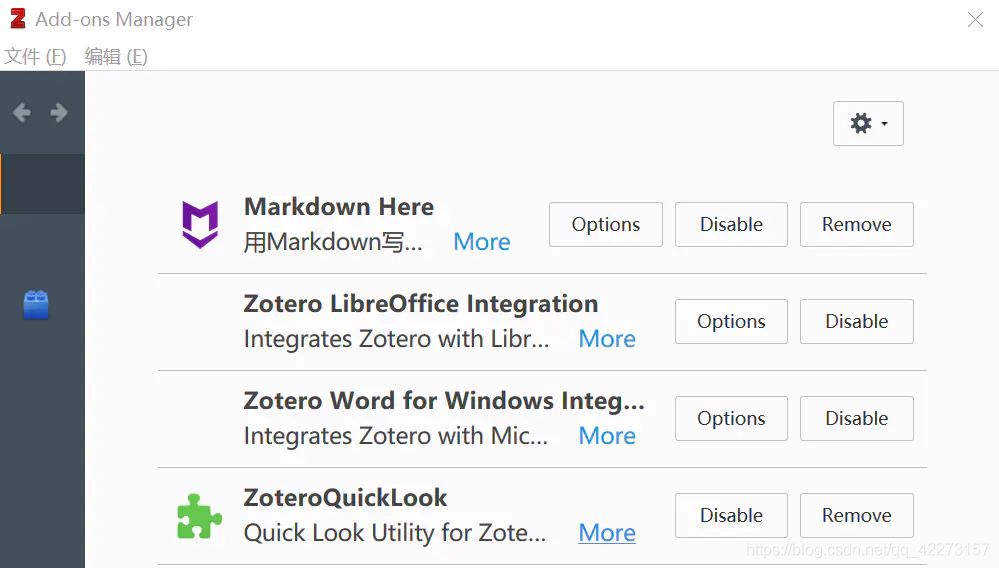999x568 pixels.
Task: Disable Zotero Word for Windows Integration
Action: [856, 419]
